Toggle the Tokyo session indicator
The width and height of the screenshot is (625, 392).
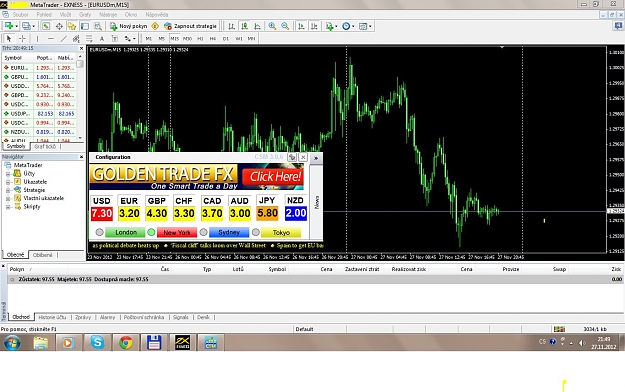(256, 232)
